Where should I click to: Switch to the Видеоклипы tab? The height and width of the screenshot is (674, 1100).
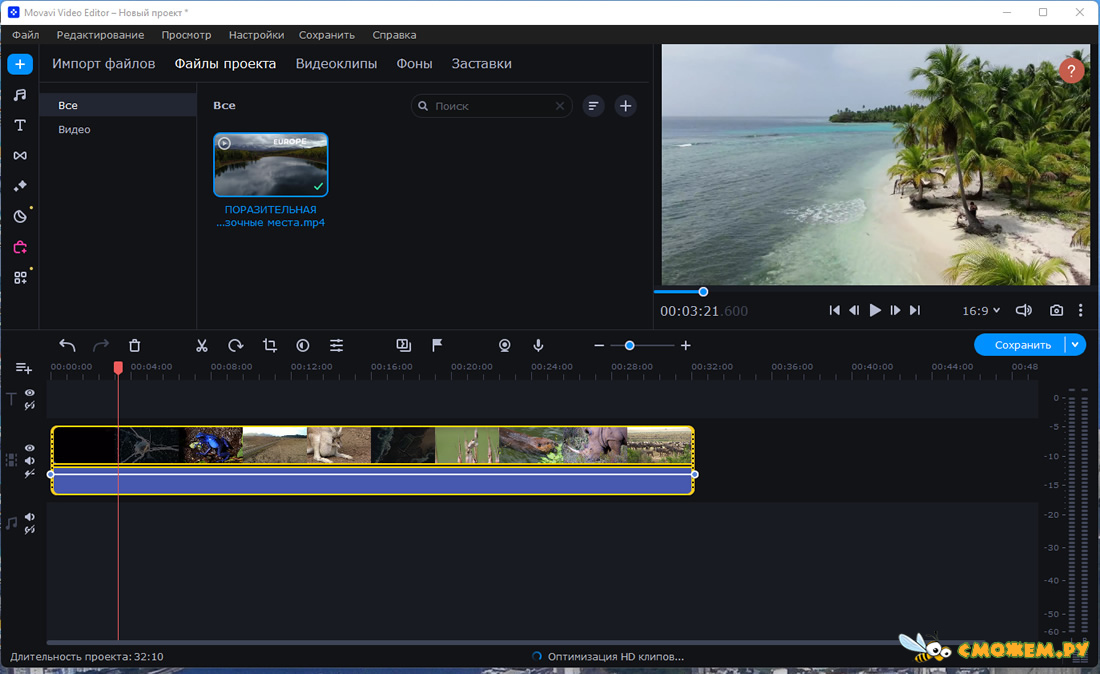coord(336,64)
